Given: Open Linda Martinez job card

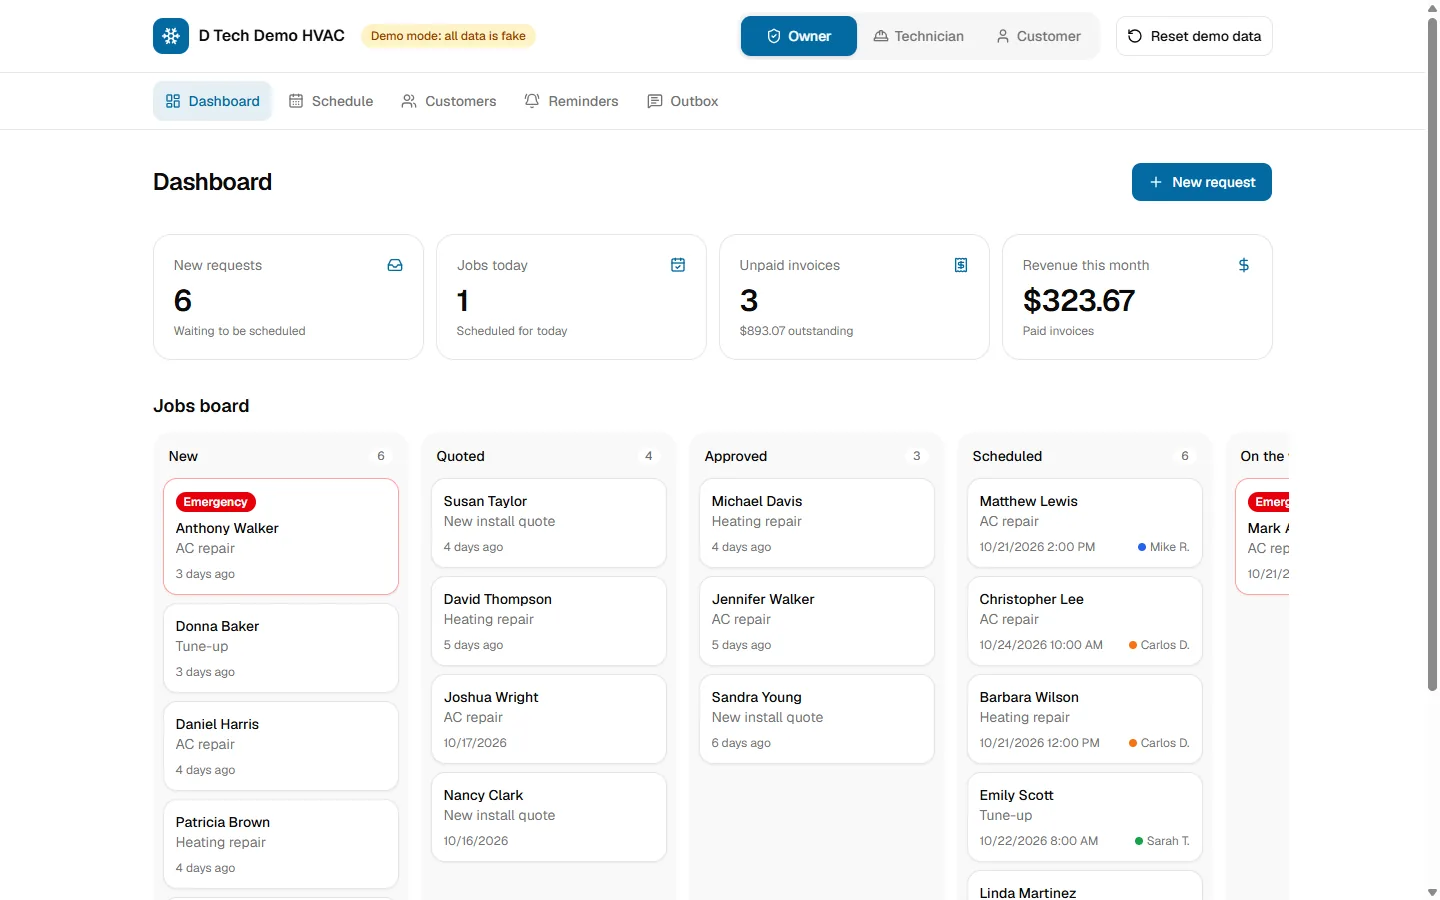Looking at the screenshot, I should coord(1085,886).
